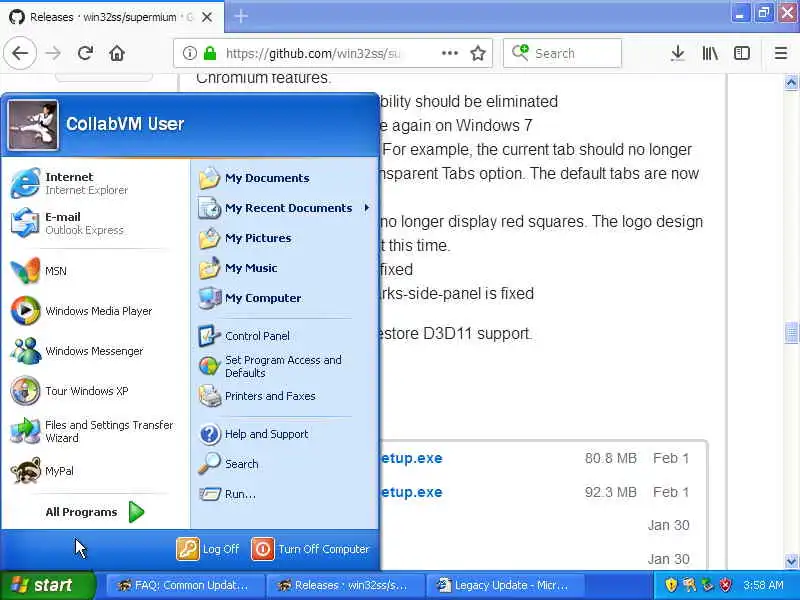800x600 pixels.
Task: Expand My Recent Documents submenu
Action: [x=285, y=208]
